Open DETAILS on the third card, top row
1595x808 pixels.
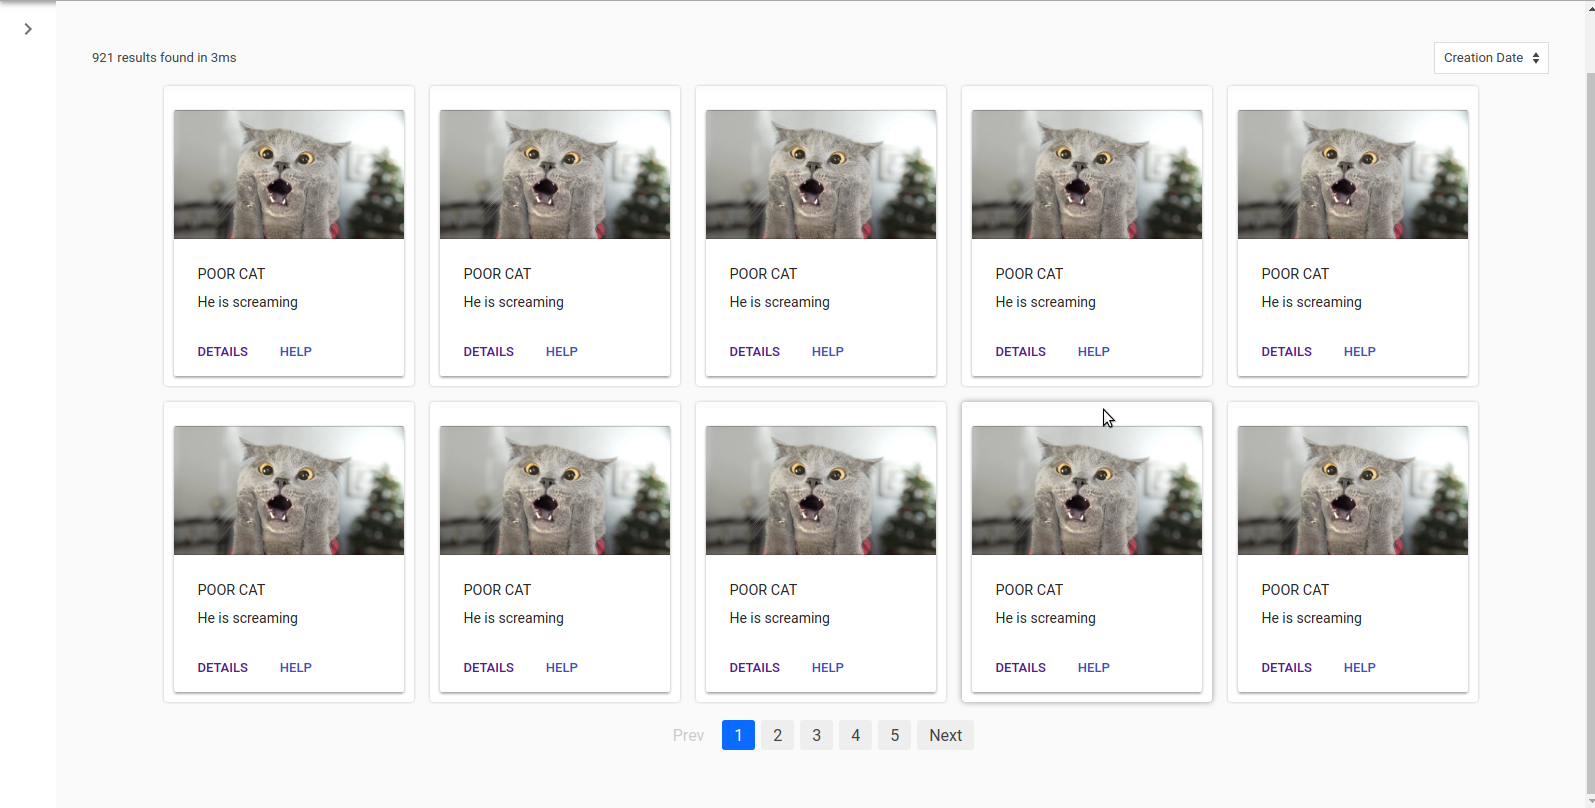(755, 351)
